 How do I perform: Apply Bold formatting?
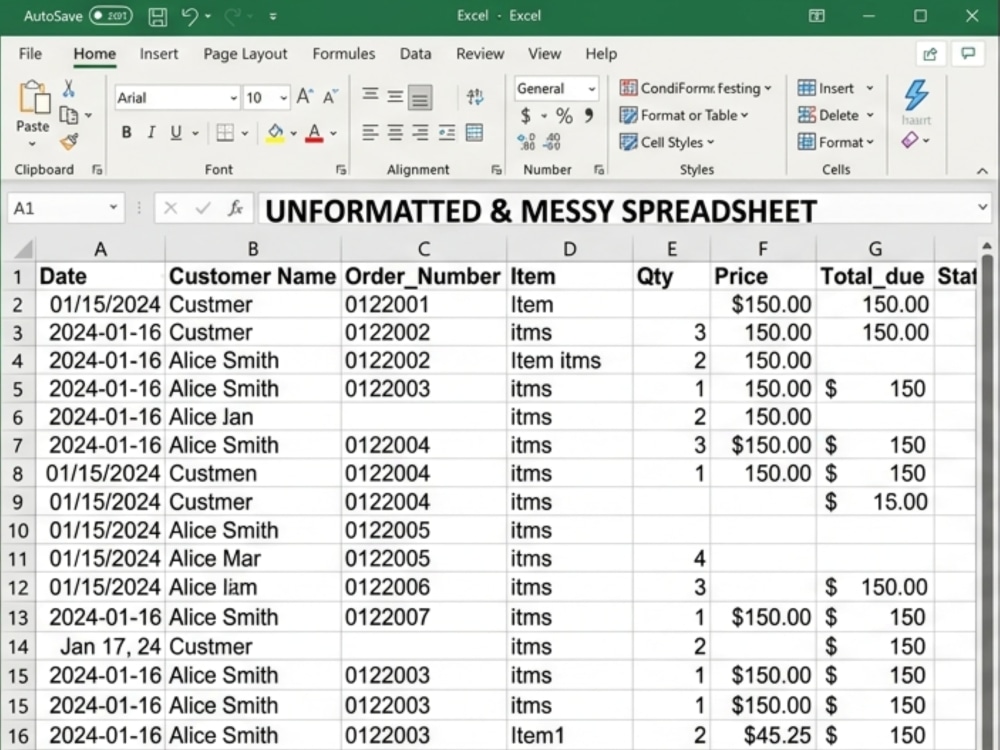pos(126,133)
